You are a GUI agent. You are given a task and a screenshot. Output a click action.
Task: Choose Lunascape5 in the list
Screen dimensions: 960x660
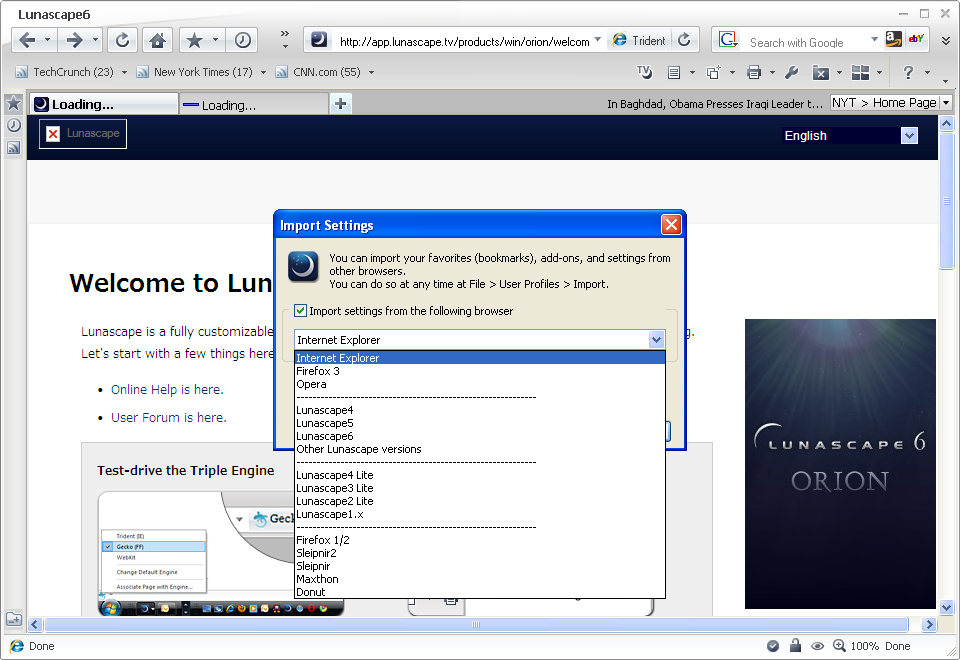[479, 423]
